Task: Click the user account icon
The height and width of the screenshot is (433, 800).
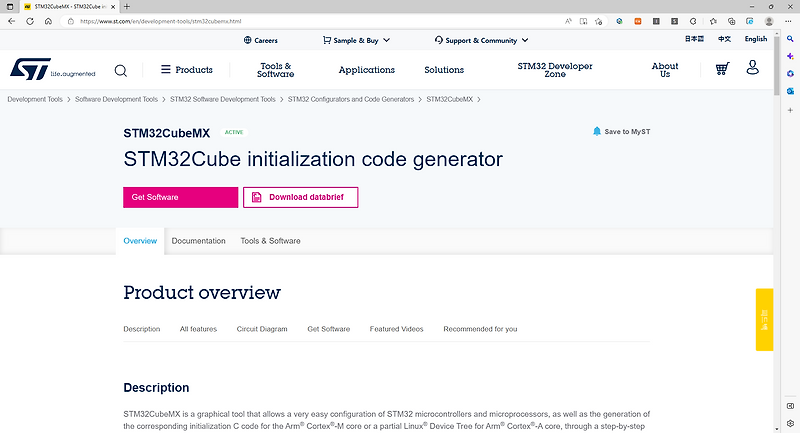Action: [x=753, y=68]
